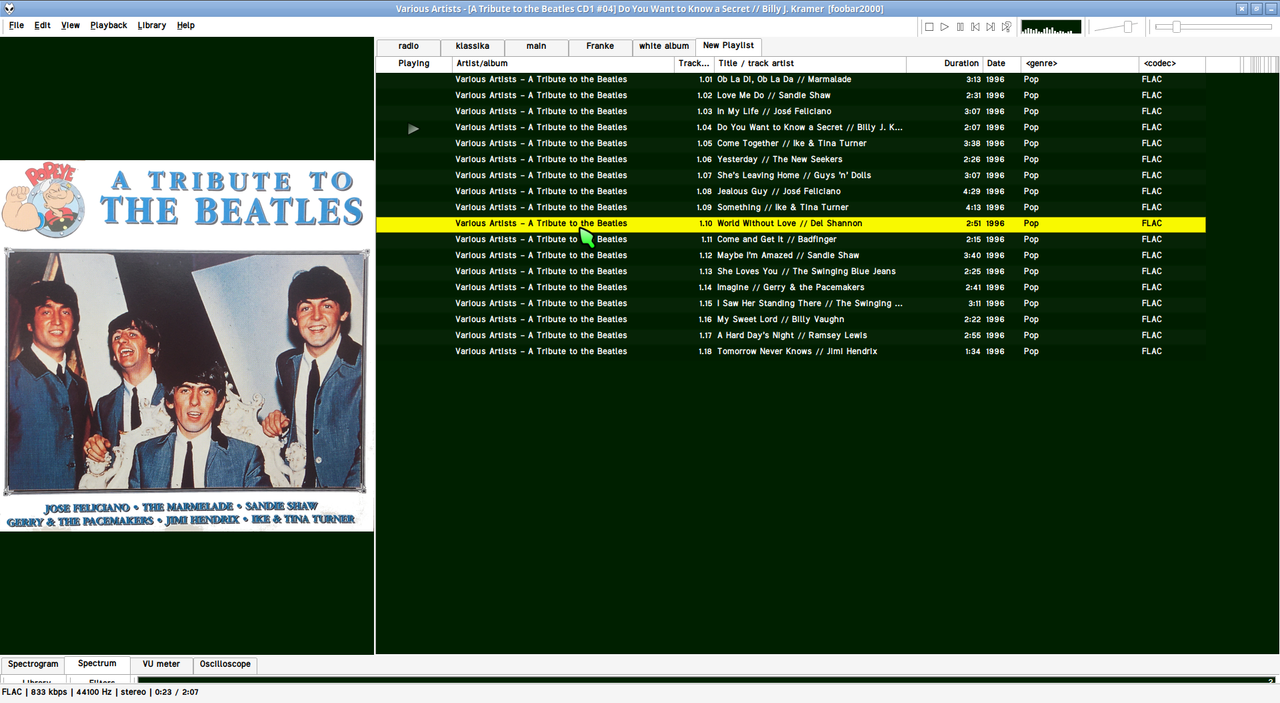The height and width of the screenshot is (703, 1280).
Task: Select A Hard Day's Night // Ramsey Lewis
Action: [791, 336]
